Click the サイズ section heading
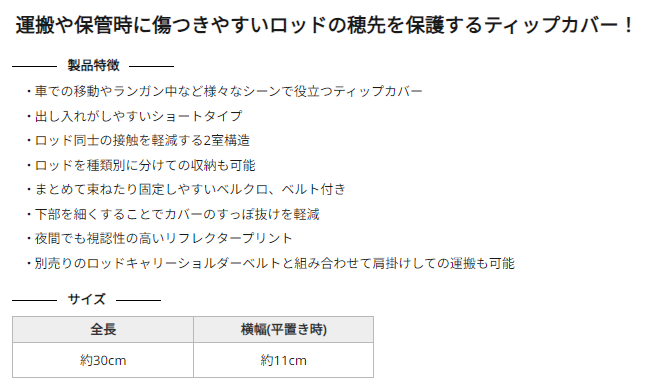The image size is (646, 392). 87,299
